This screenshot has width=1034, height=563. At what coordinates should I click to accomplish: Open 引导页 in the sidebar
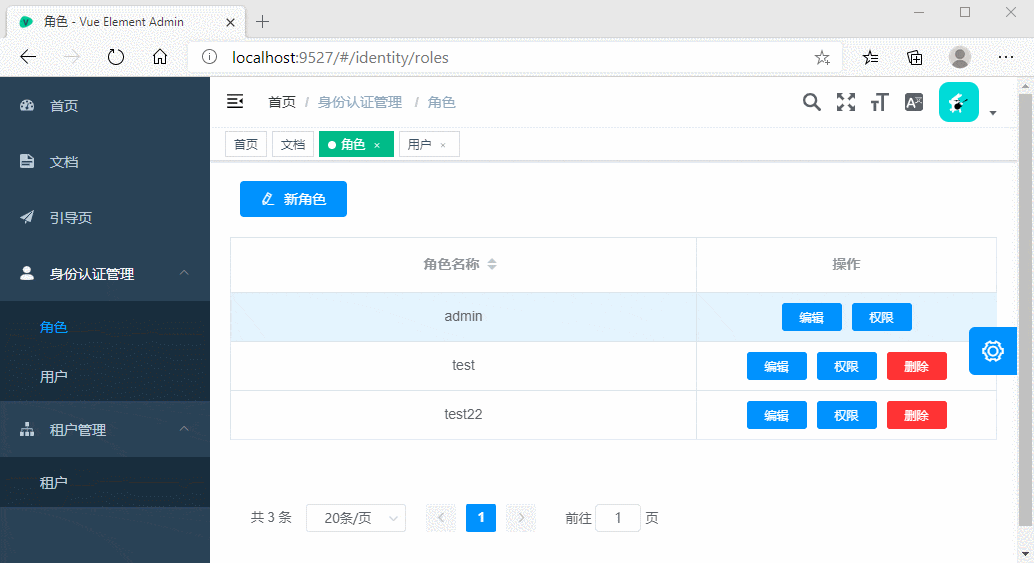105,218
